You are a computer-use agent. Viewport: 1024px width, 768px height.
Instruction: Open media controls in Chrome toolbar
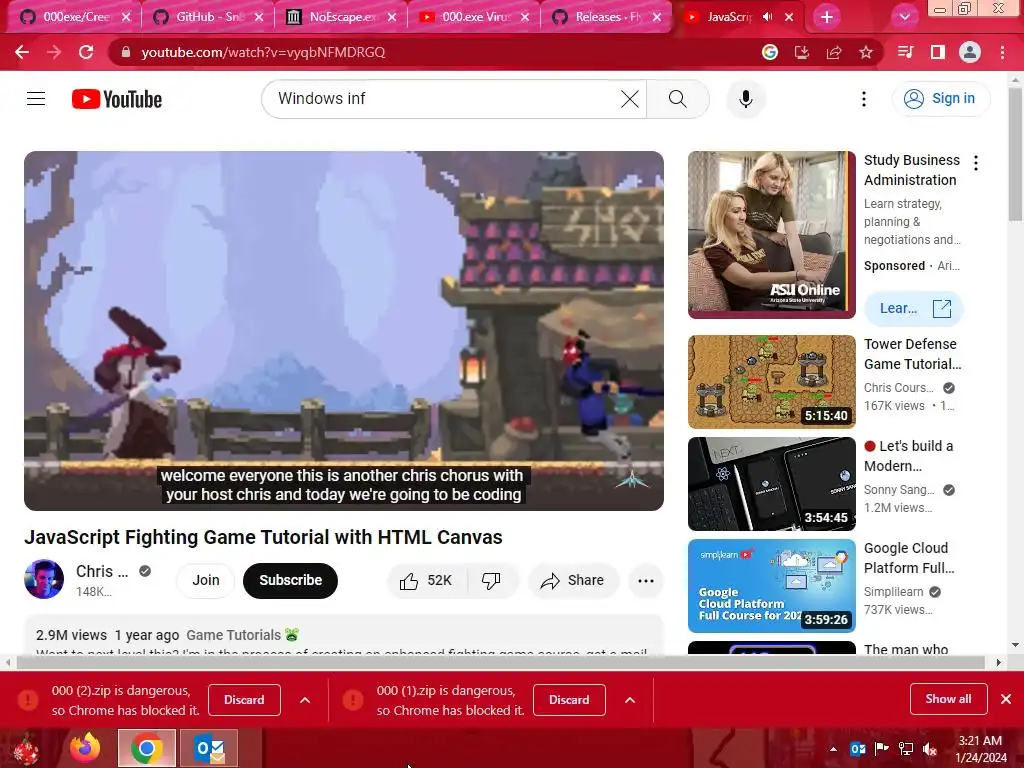coord(906,52)
